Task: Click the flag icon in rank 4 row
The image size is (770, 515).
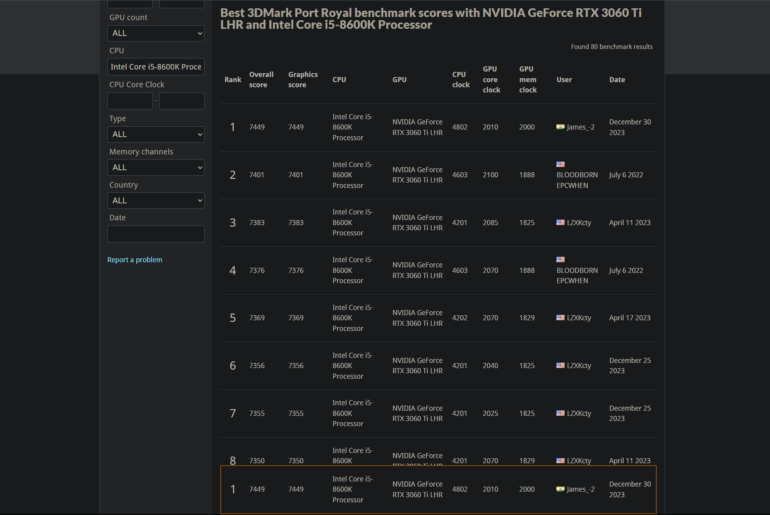Action: 560,260
